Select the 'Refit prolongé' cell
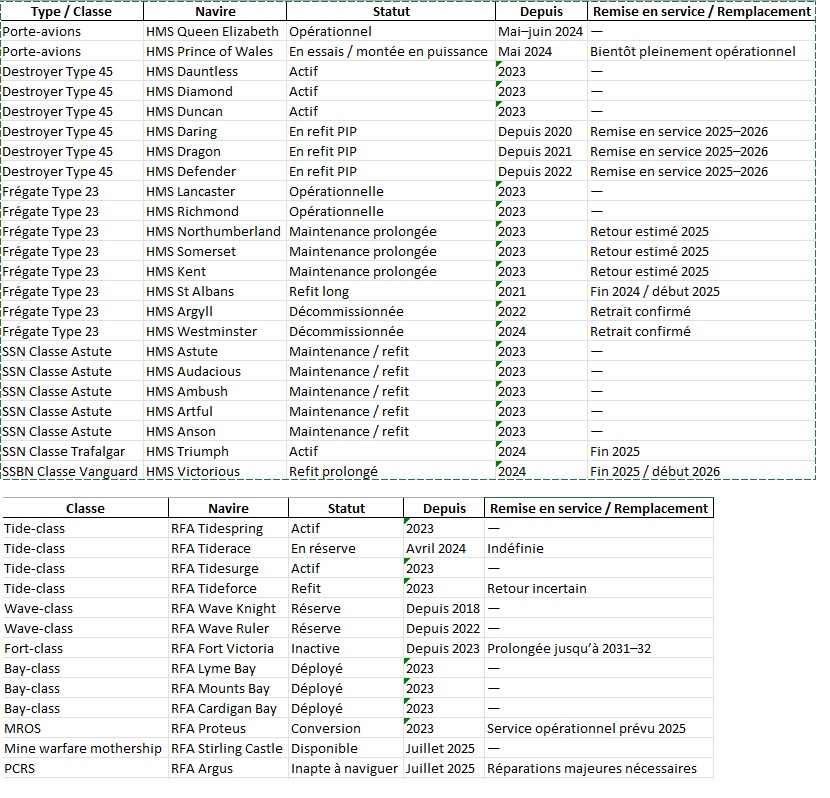 pyautogui.click(x=391, y=472)
